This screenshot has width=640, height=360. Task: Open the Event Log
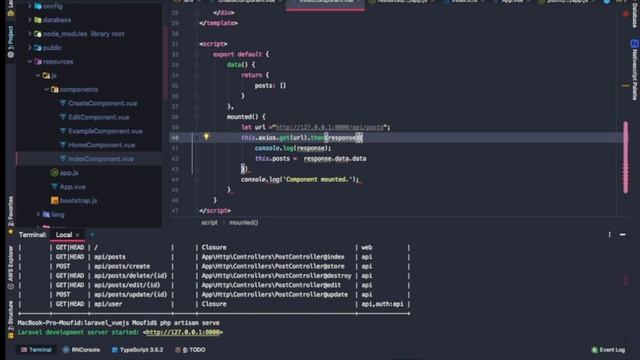click(608, 350)
